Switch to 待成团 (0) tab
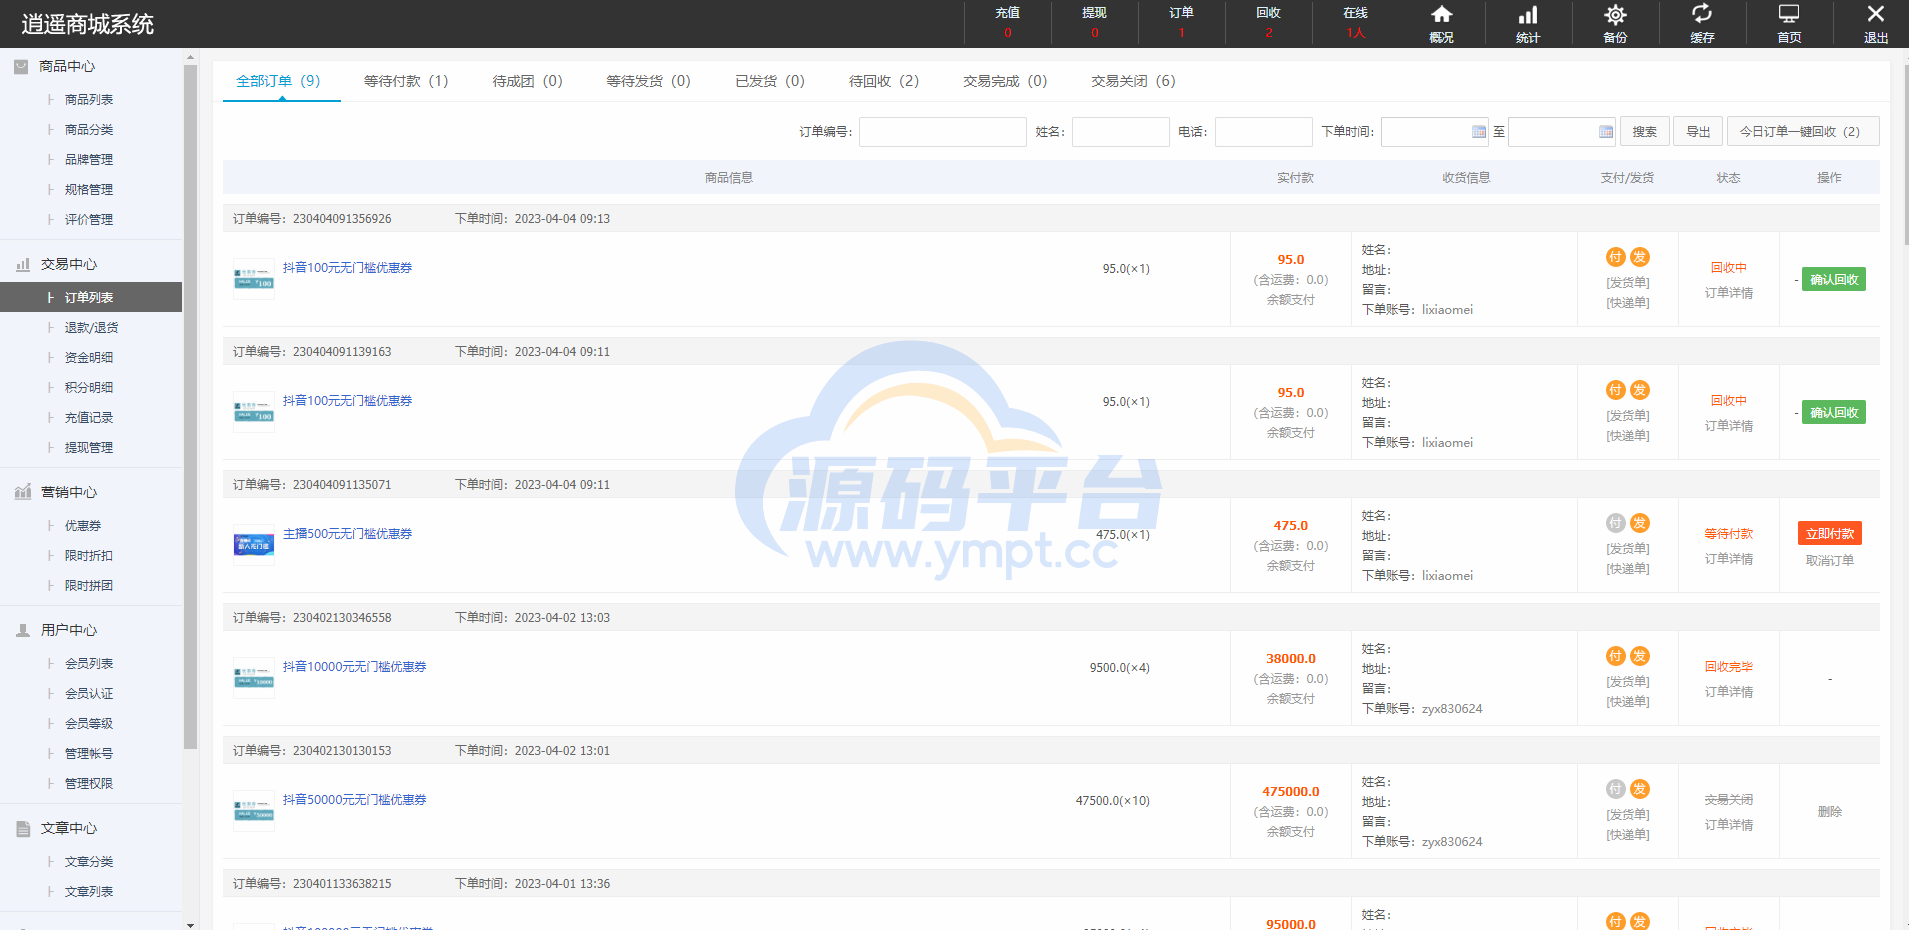Viewport: 1909px width, 930px height. pos(527,81)
